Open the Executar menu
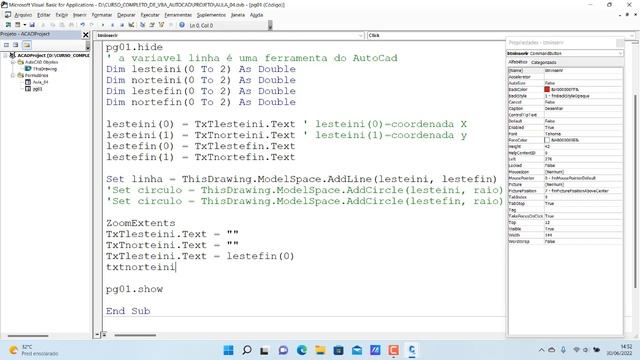The height and width of the screenshot is (360, 640). [150, 15]
